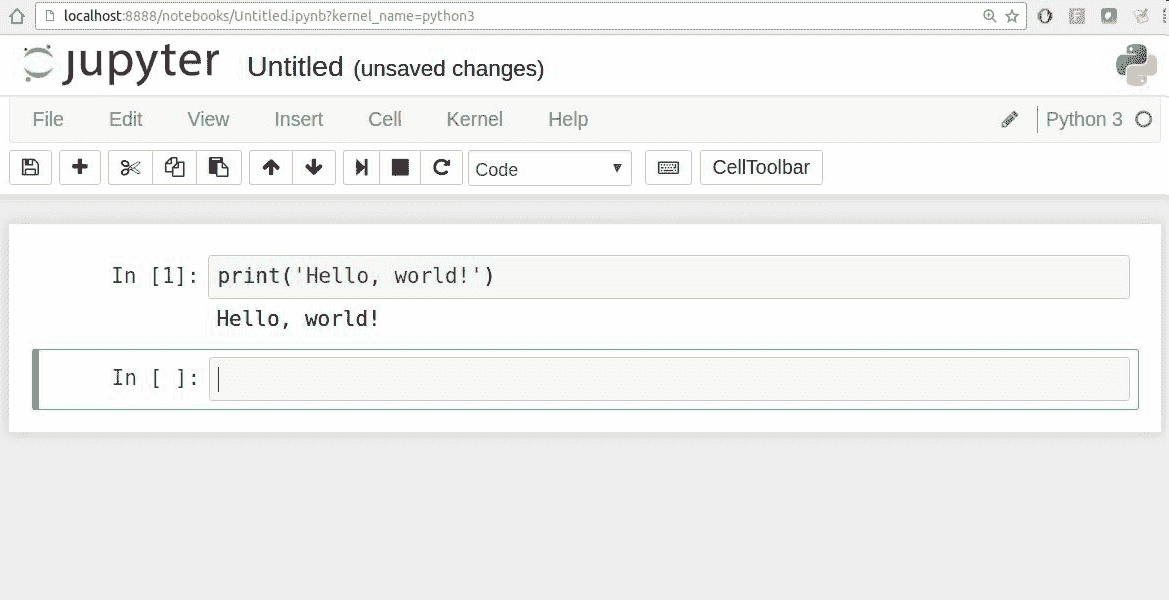1169x600 pixels.
Task: Insert a new cell with the plus icon
Action: tap(80, 167)
